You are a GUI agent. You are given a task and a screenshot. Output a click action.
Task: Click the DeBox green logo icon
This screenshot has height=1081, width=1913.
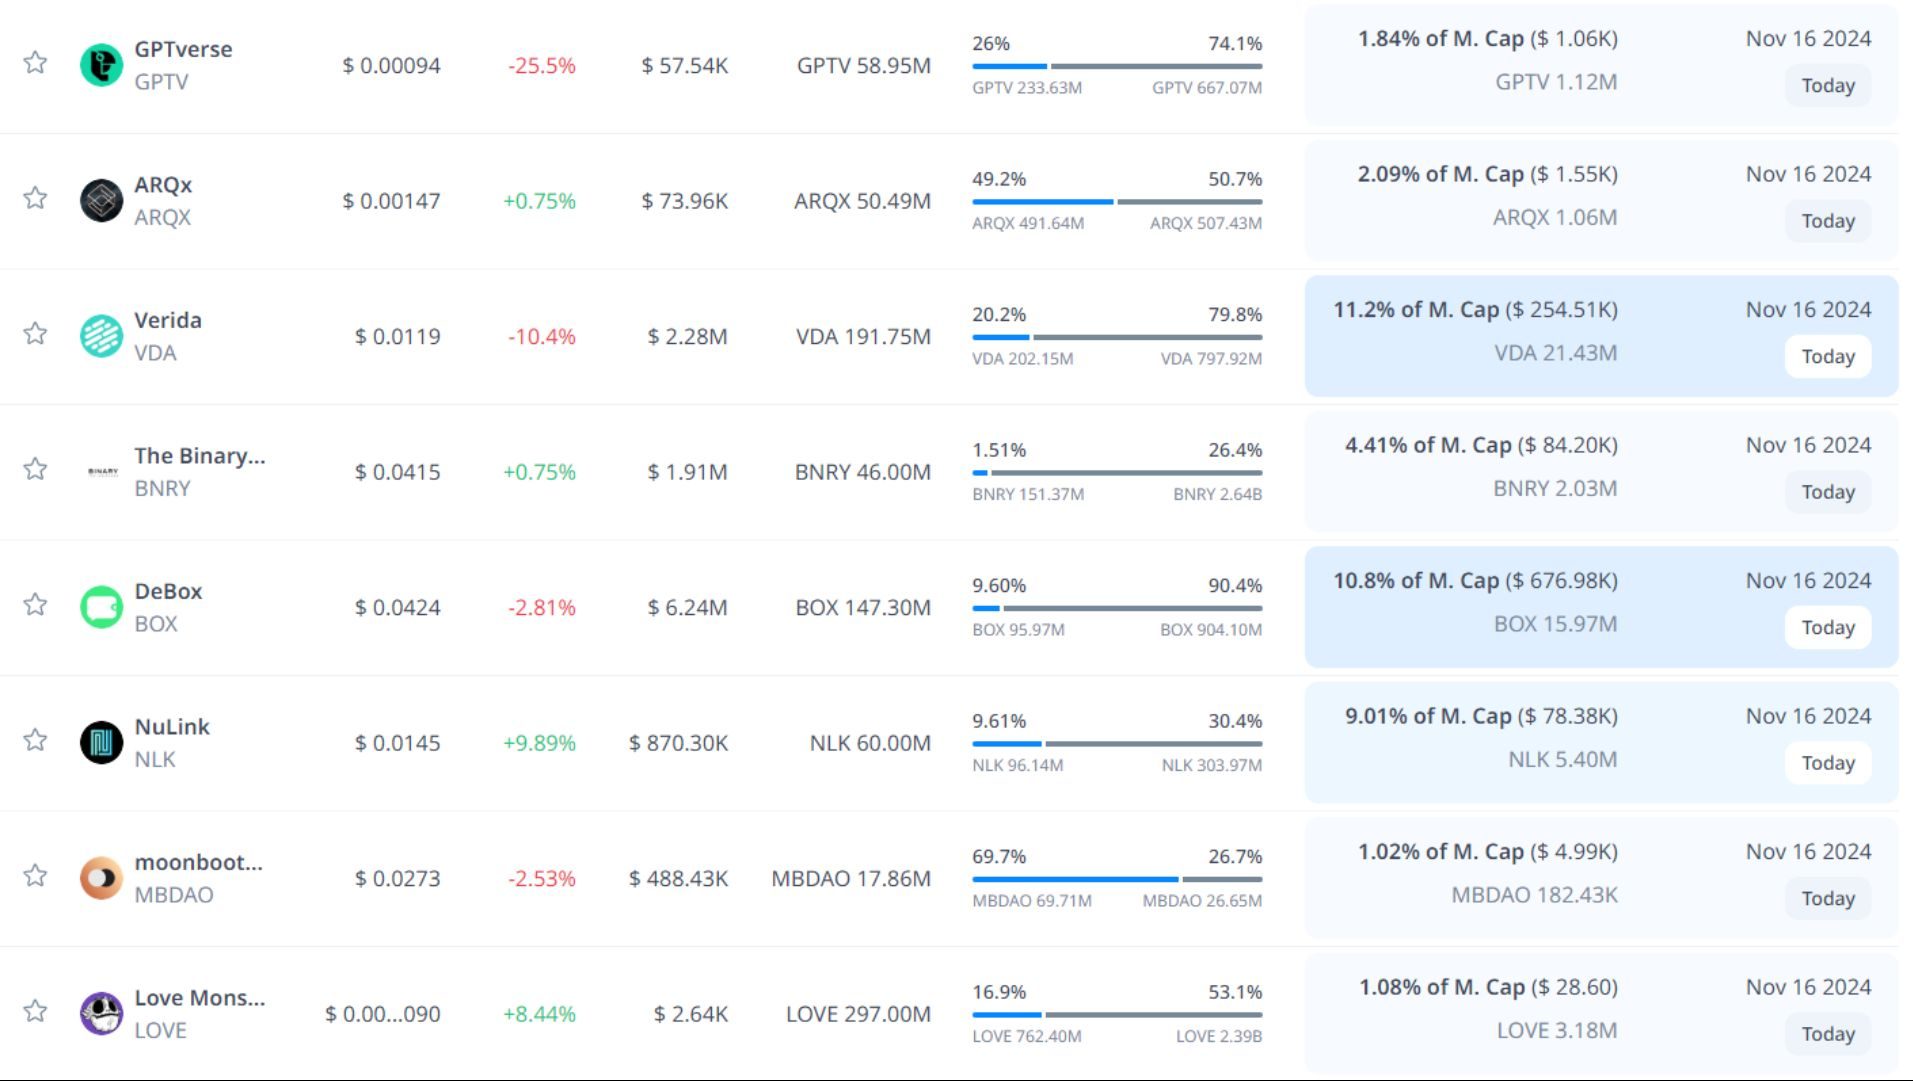click(101, 608)
